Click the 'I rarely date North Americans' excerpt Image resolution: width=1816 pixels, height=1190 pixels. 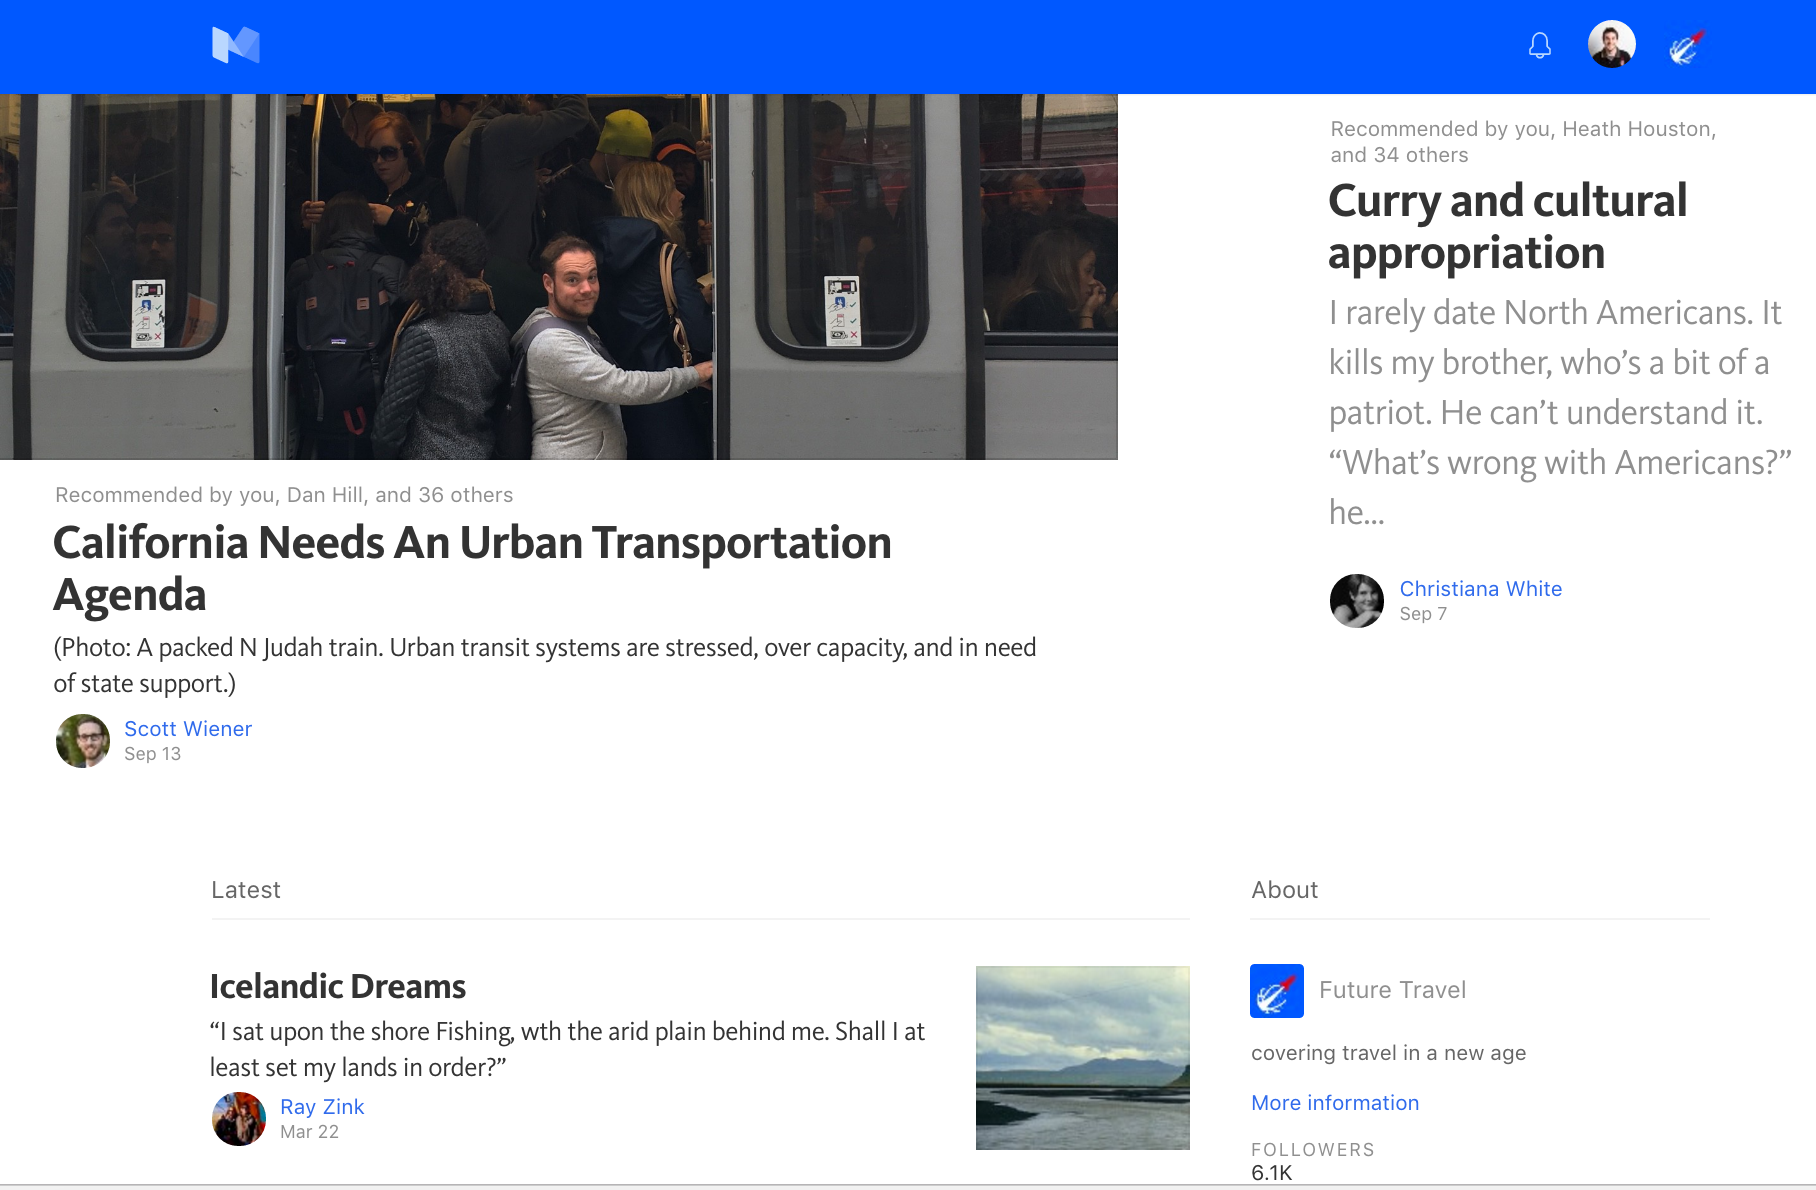pos(1559,412)
